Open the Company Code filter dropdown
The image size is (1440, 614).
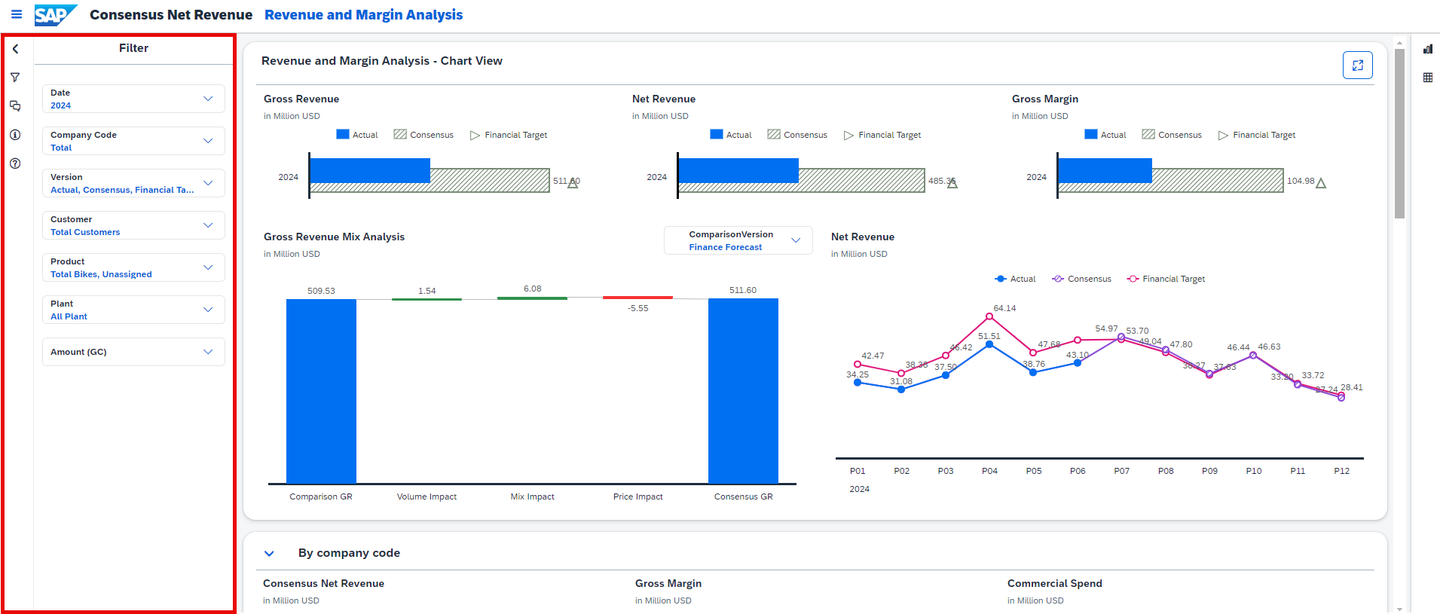pyautogui.click(x=134, y=141)
